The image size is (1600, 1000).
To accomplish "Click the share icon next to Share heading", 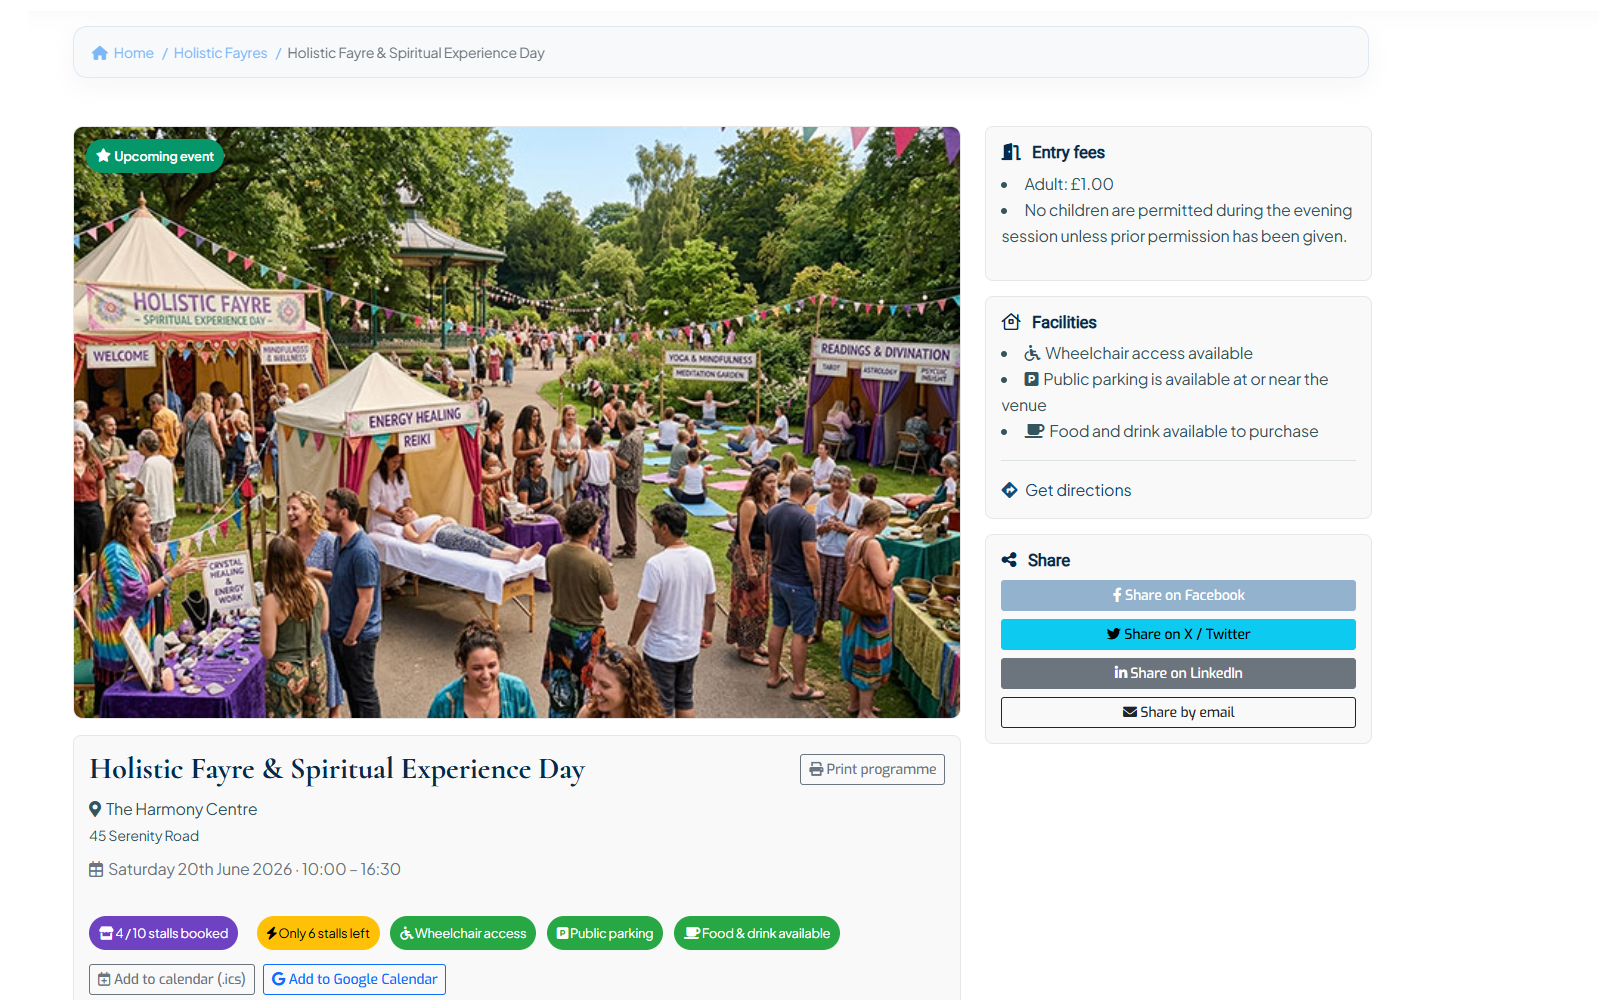I will pos(1010,560).
